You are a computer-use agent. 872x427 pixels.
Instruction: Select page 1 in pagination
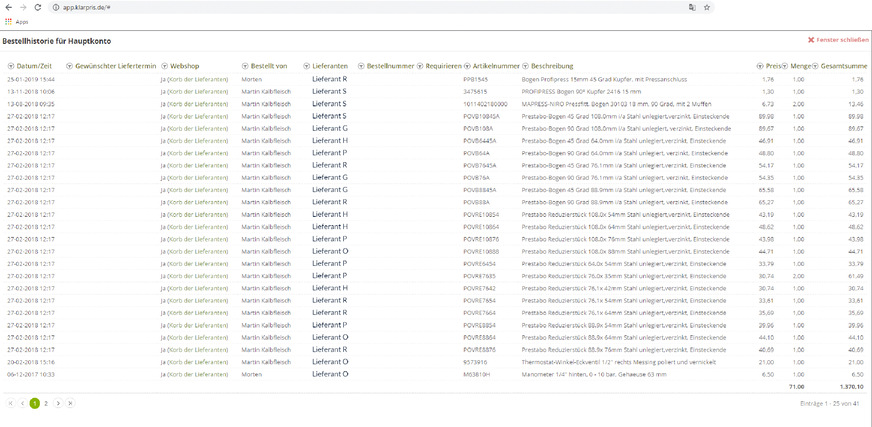click(34, 404)
